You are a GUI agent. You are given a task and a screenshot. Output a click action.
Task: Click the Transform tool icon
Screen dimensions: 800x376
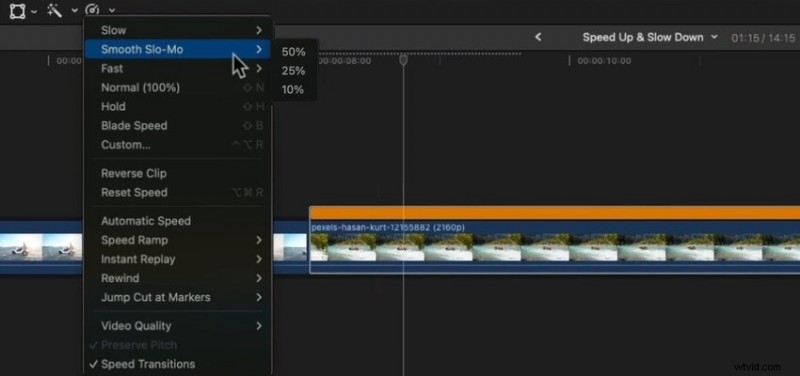[17, 10]
